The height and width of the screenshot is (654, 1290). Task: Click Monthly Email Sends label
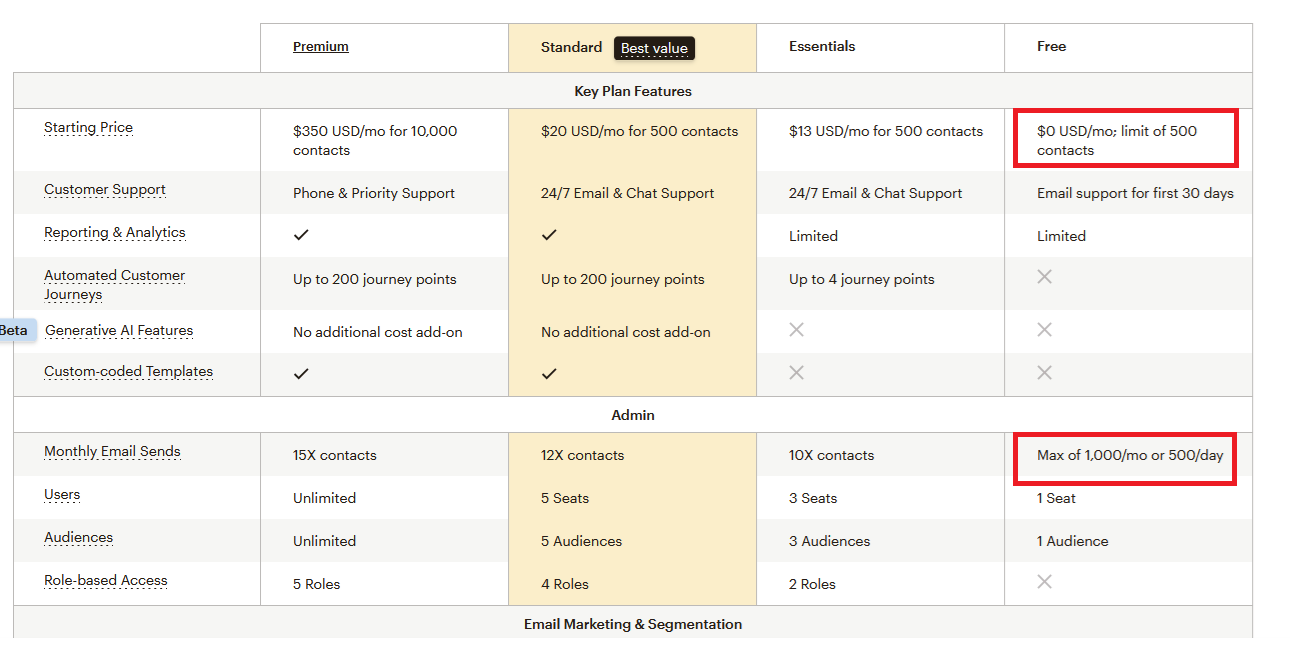coord(112,452)
